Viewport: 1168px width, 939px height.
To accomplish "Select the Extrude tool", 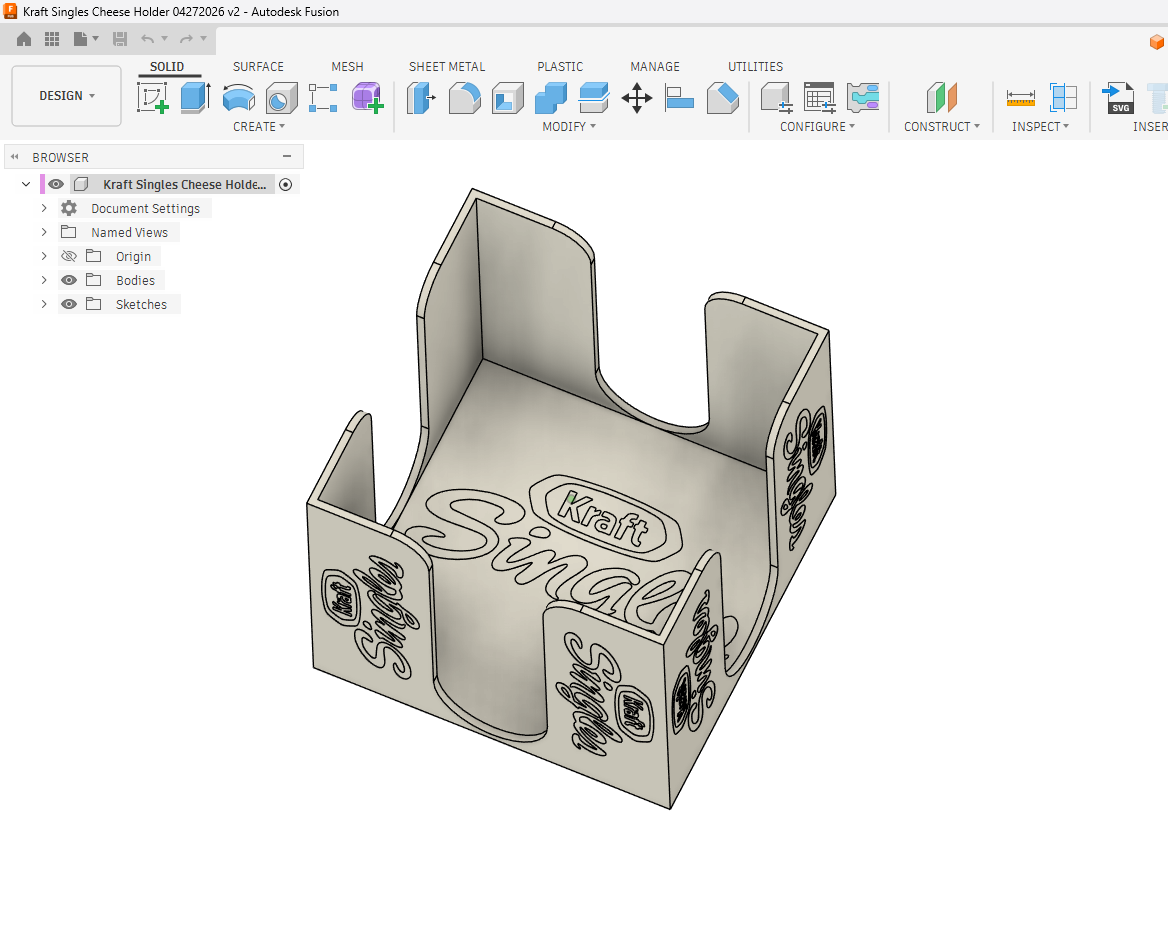I will (195, 98).
